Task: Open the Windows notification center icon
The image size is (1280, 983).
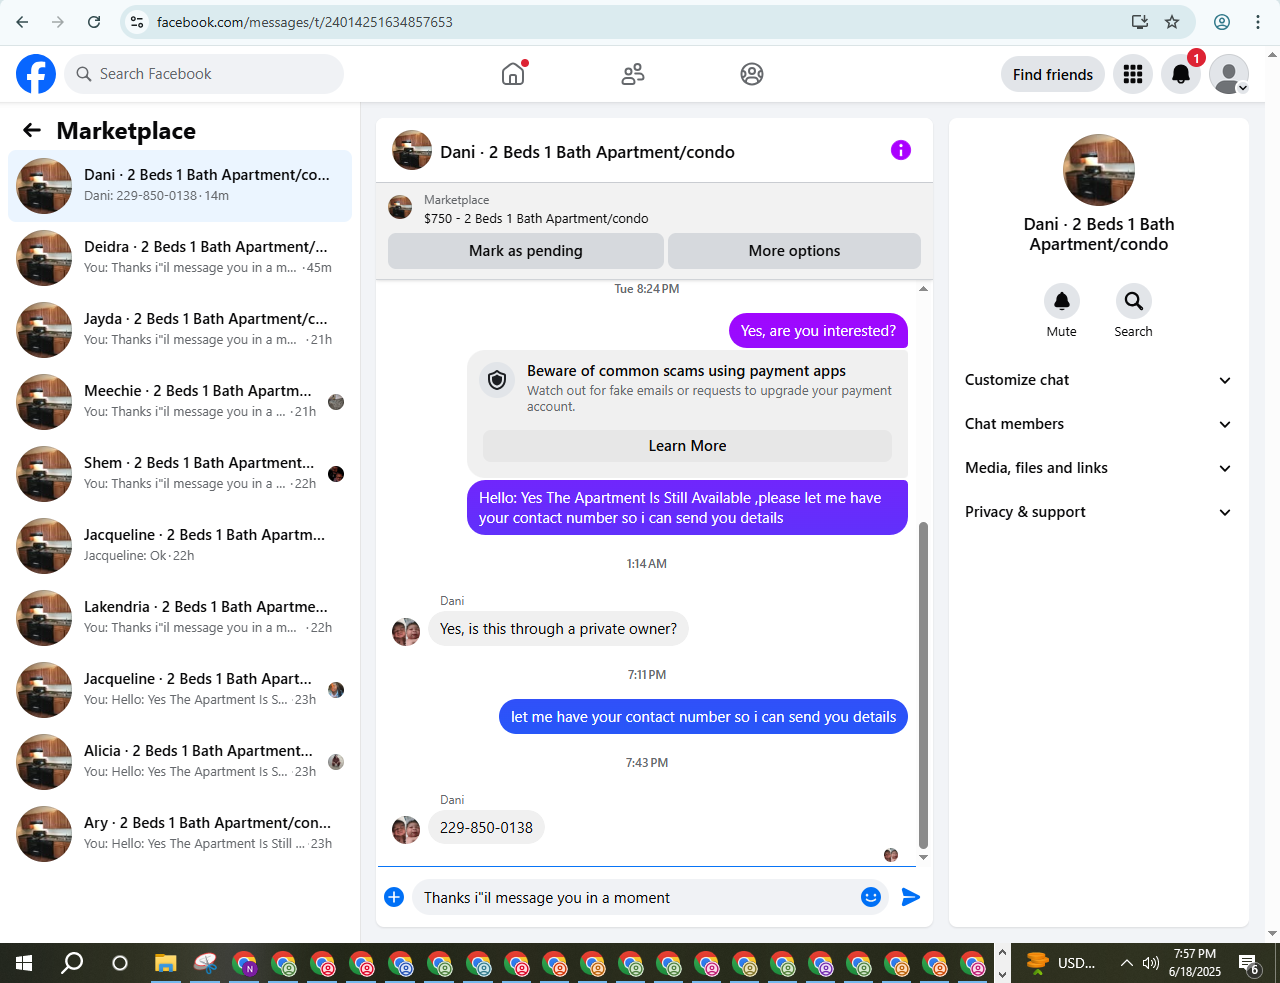Action: pos(1249,964)
